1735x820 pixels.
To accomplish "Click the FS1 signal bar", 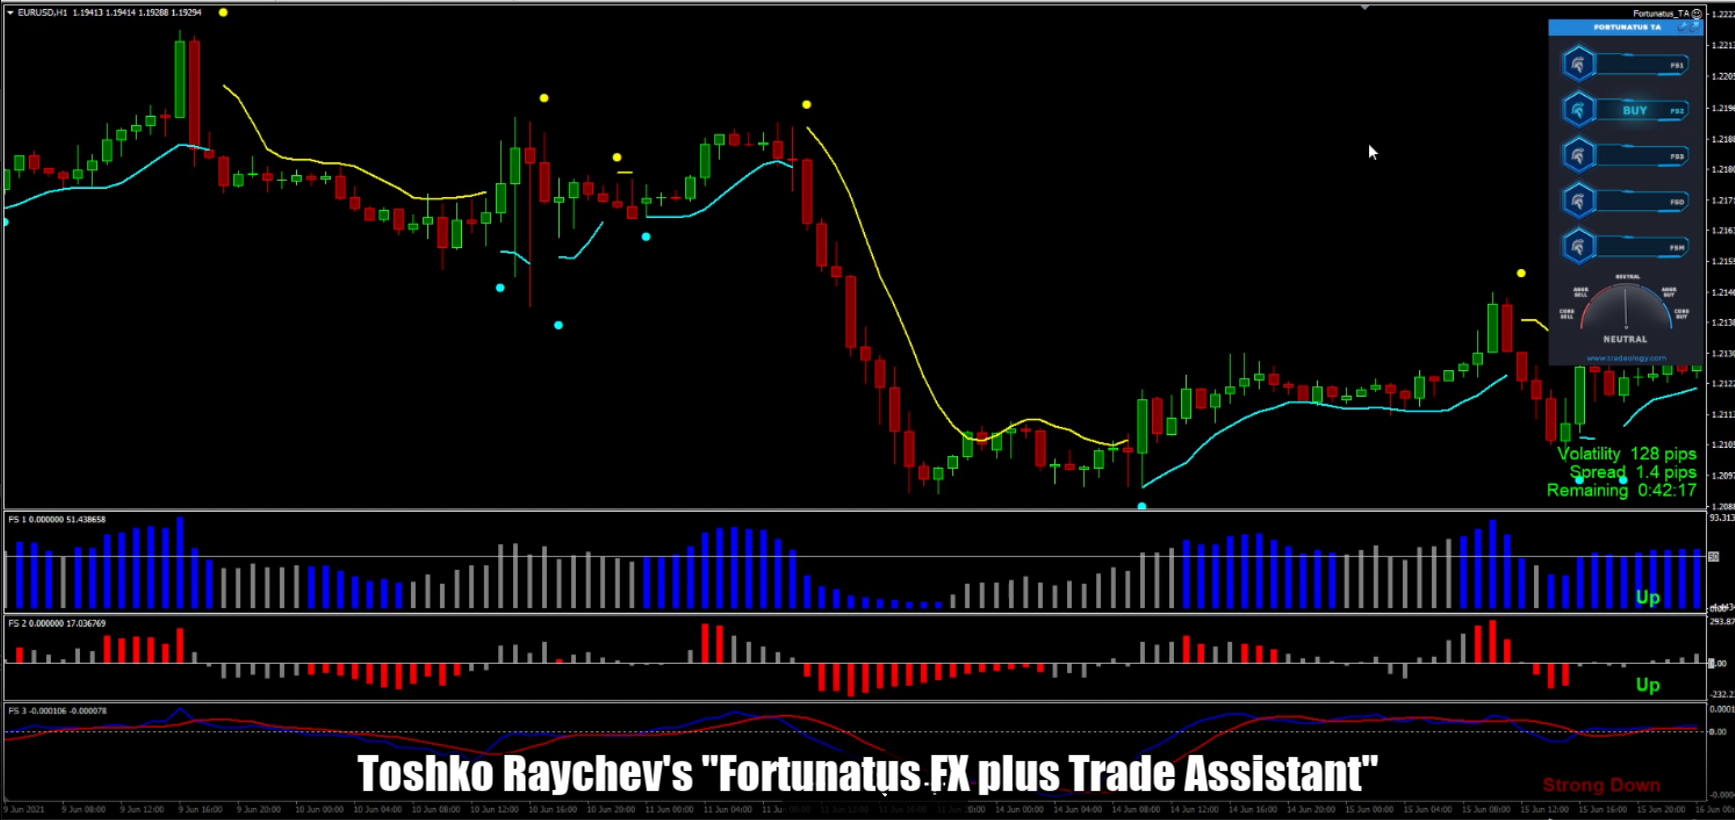I will [x=1640, y=65].
